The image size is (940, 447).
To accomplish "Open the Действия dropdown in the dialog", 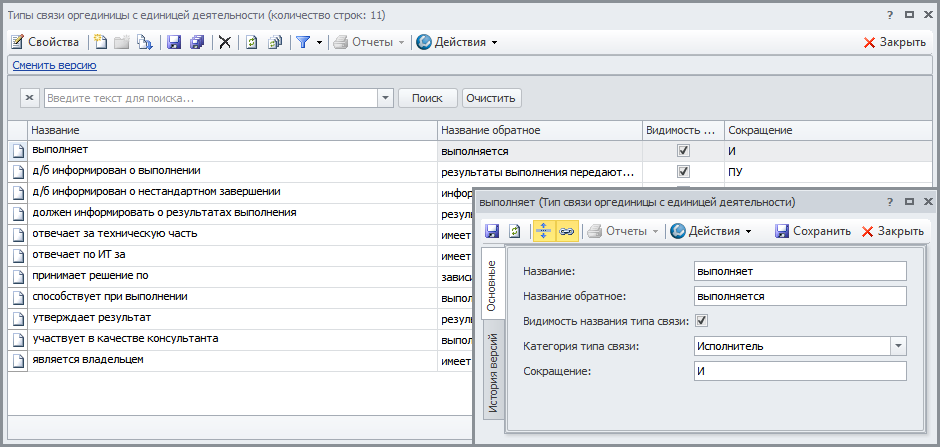I will pyautogui.click(x=710, y=231).
